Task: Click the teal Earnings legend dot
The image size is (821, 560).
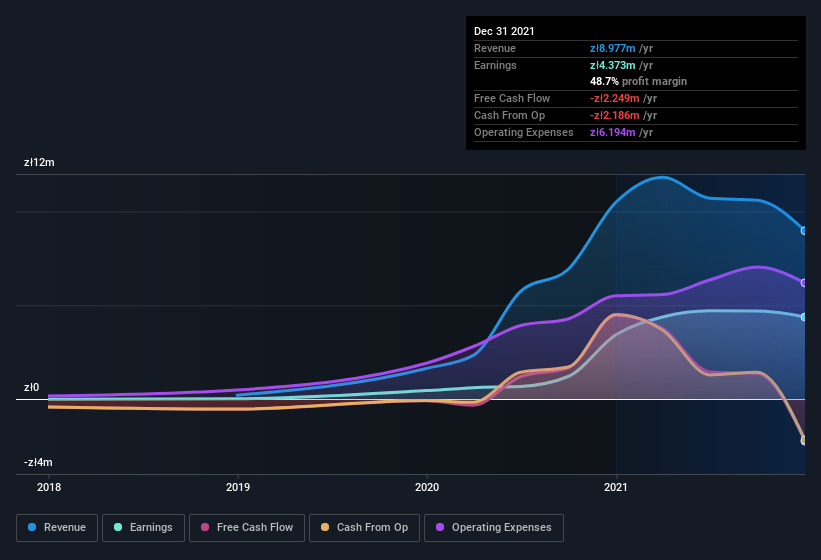Action: 118,527
